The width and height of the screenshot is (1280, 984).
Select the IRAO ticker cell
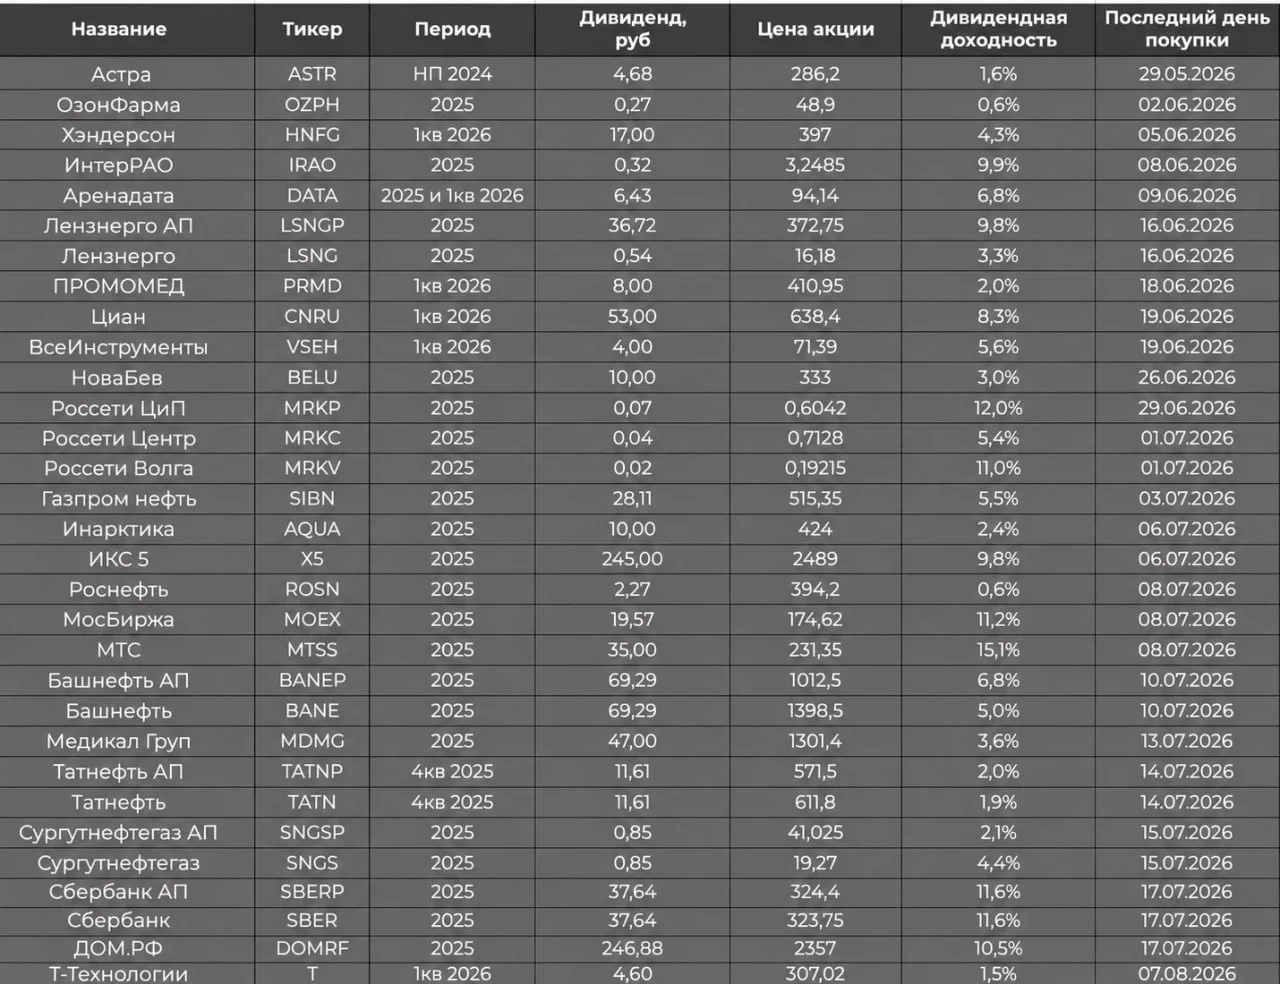point(312,165)
